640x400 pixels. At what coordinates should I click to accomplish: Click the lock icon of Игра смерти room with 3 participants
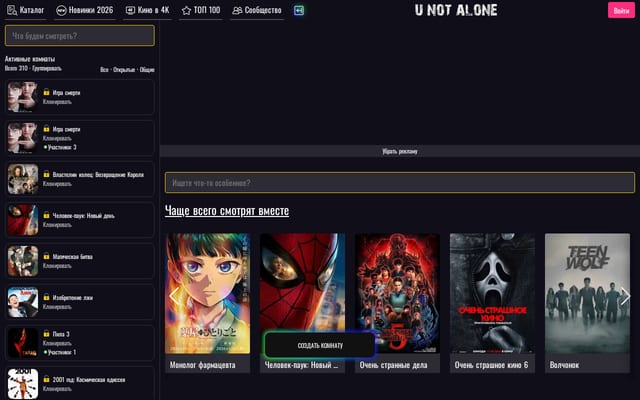pyautogui.click(x=46, y=129)
